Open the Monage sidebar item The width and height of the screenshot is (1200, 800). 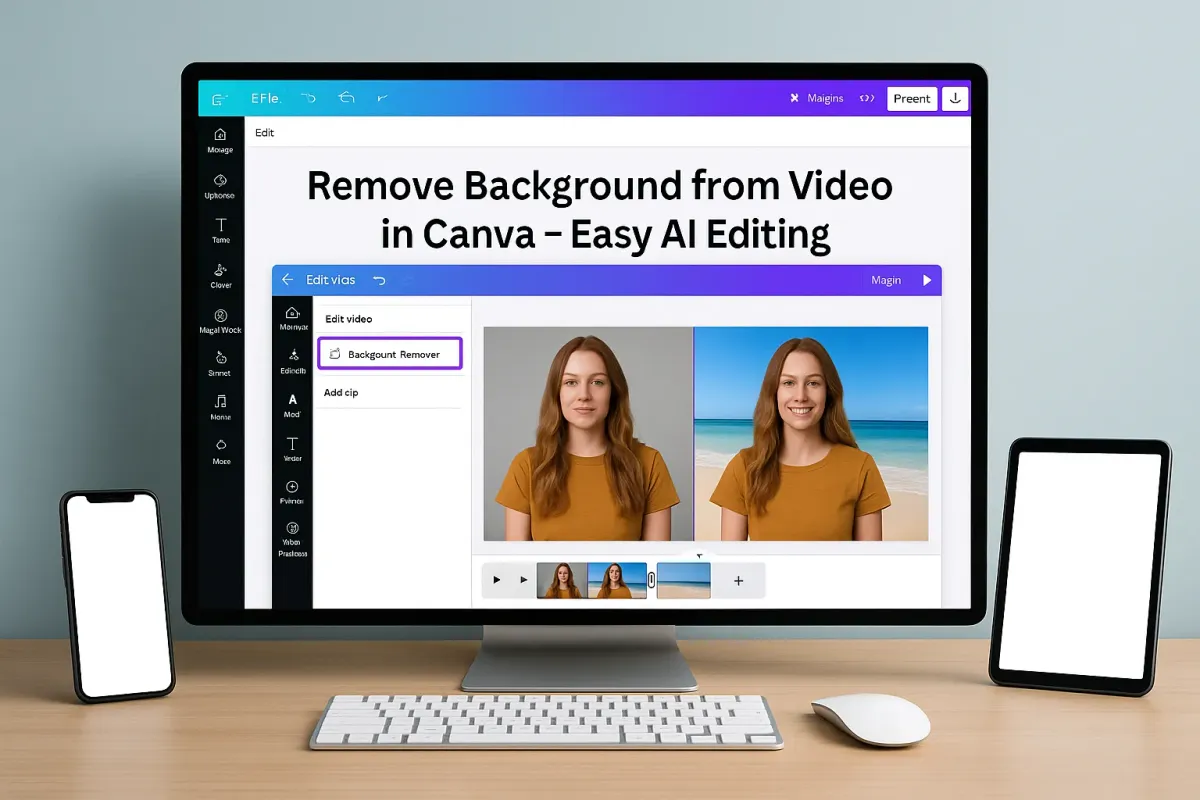(220, 140)
